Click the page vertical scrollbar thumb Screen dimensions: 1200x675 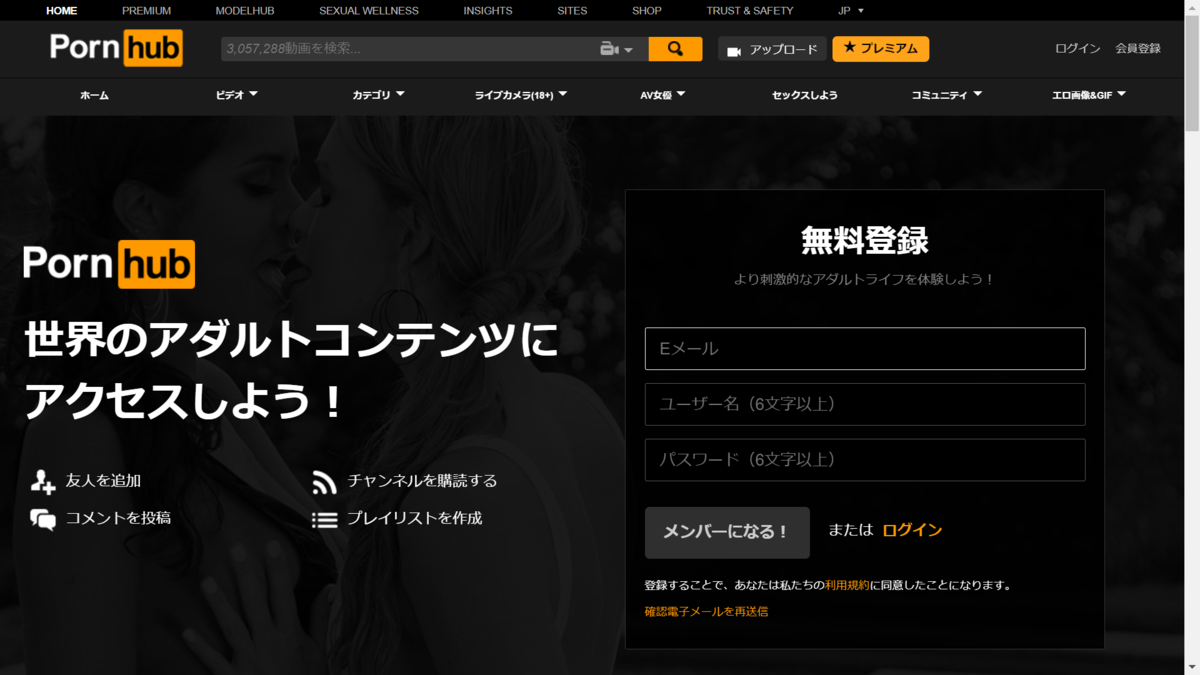(1192, 73)
